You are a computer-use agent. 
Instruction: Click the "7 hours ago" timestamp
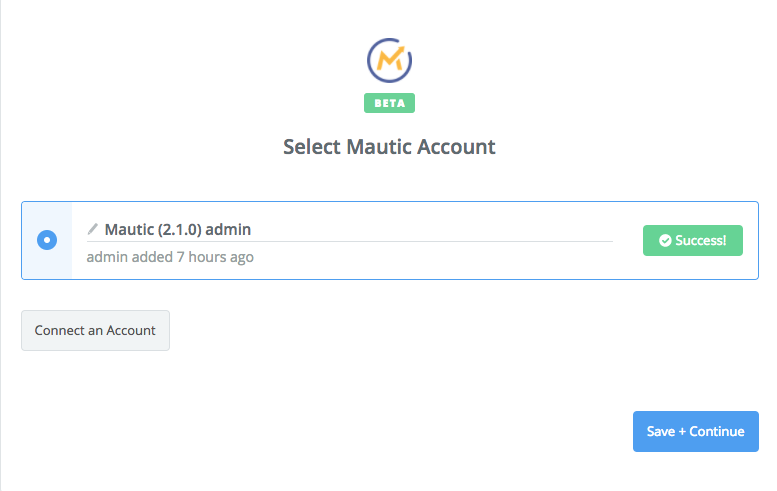[x=215, y=257]
